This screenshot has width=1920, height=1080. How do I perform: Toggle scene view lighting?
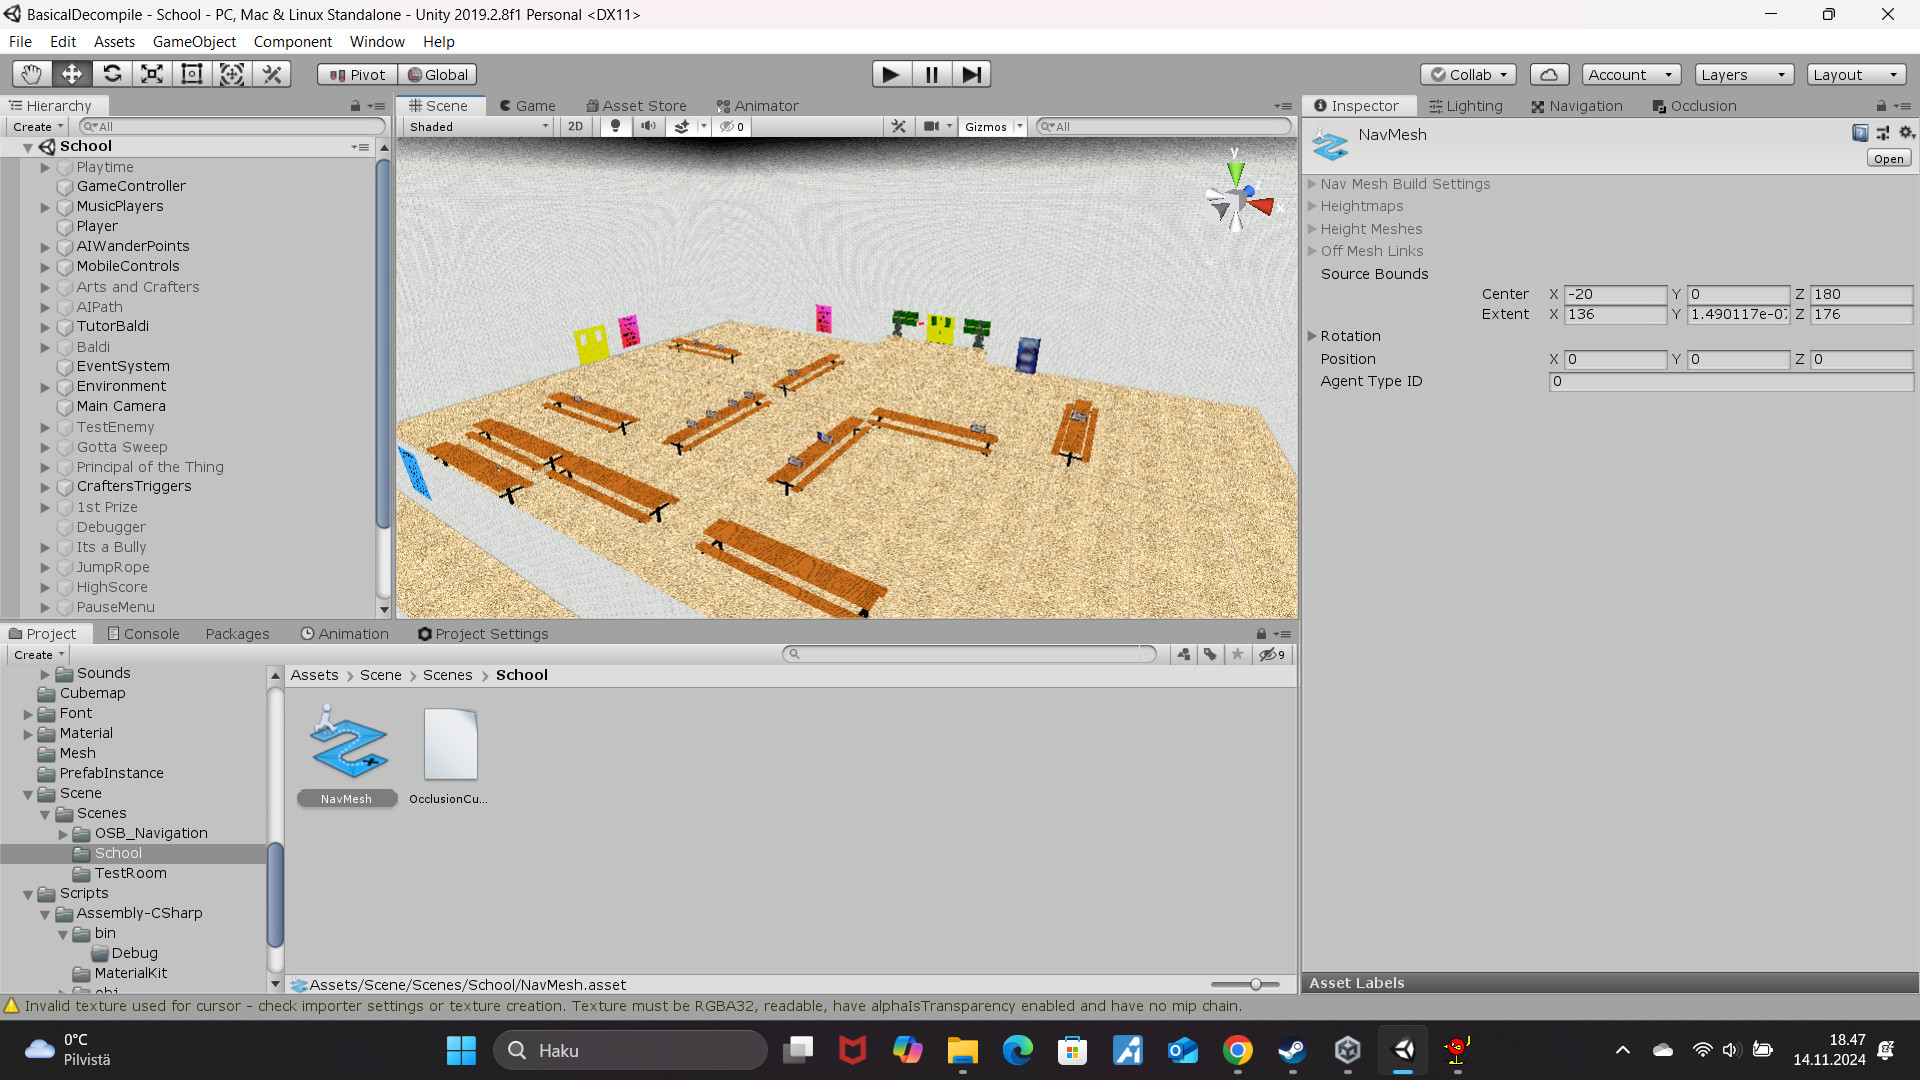point(615,126)
